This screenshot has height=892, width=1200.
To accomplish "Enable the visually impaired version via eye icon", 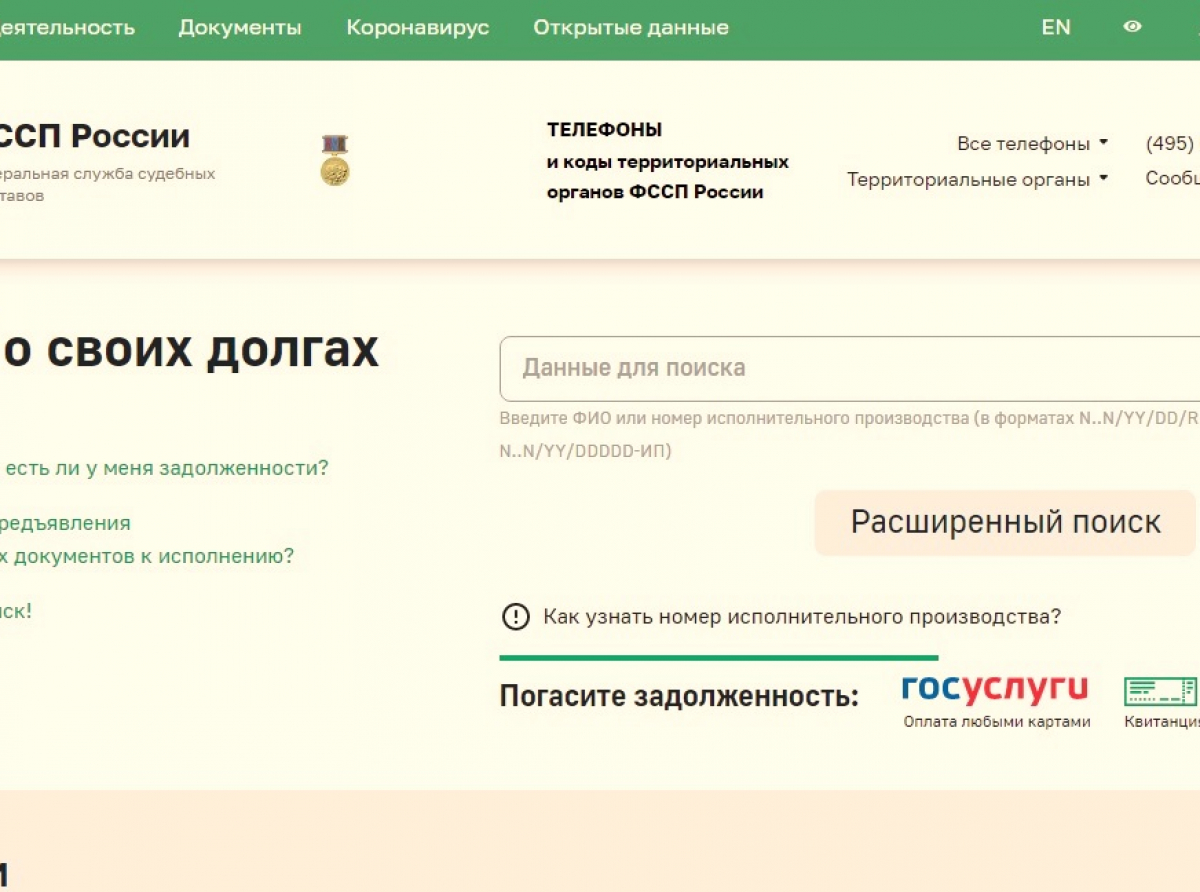I will 1132,27.
